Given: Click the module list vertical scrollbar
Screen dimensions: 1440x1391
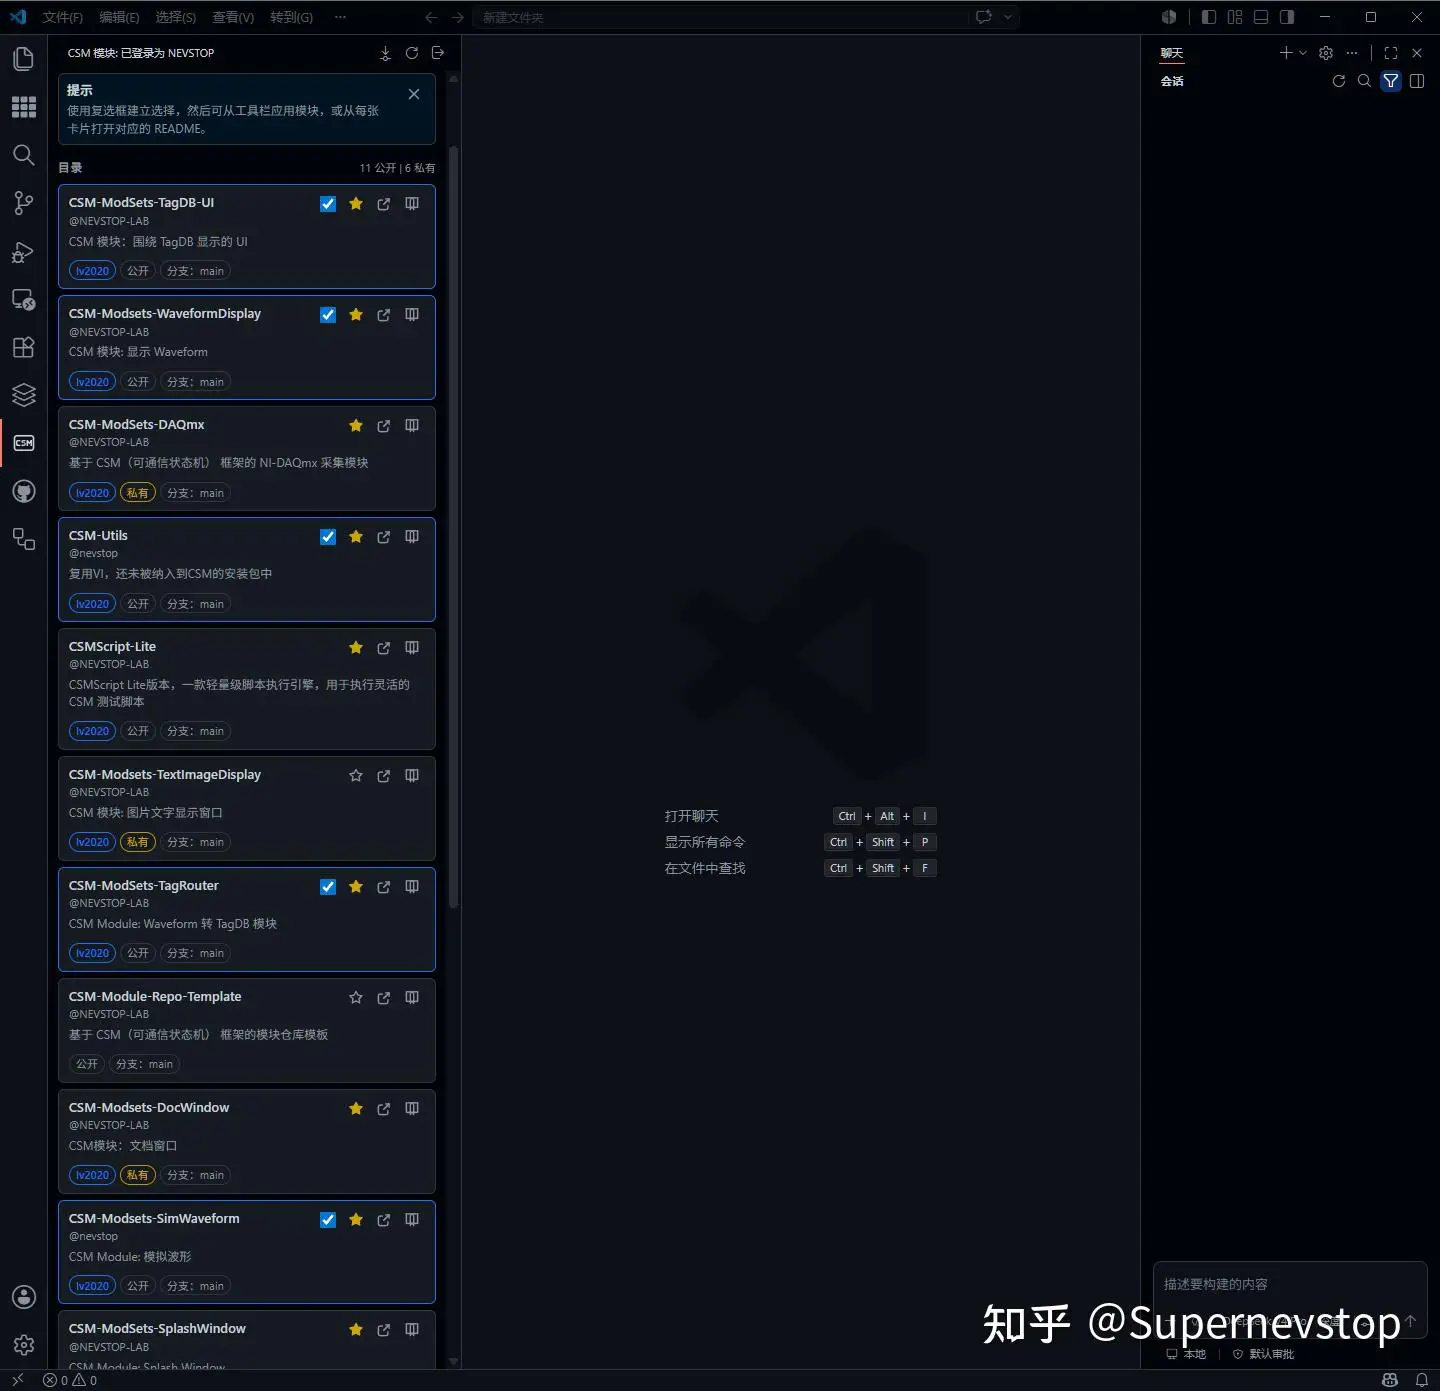Looking at the screenshot, I should (453, 525).
